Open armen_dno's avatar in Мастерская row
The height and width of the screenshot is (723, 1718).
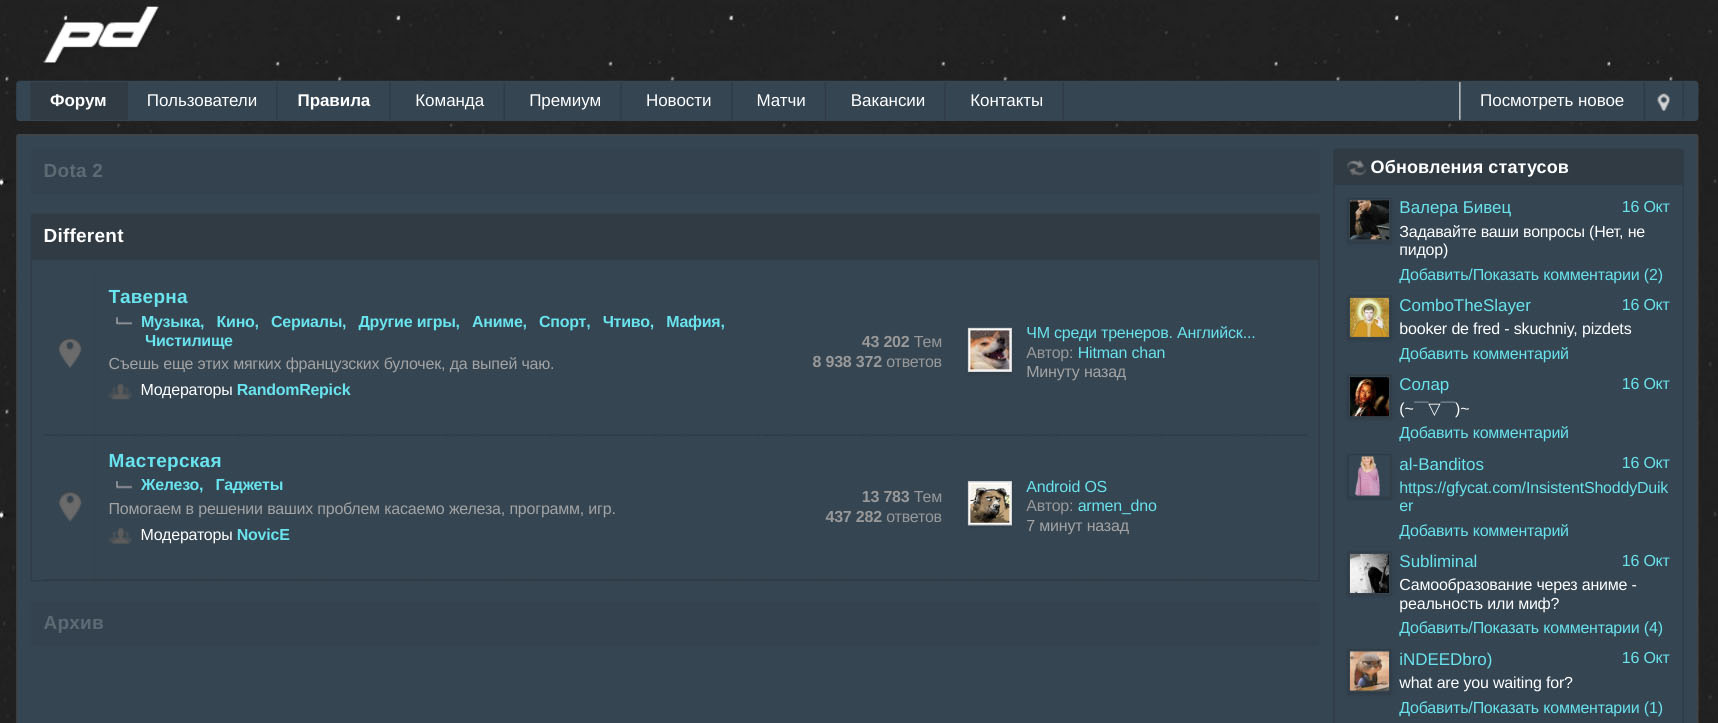990,503
